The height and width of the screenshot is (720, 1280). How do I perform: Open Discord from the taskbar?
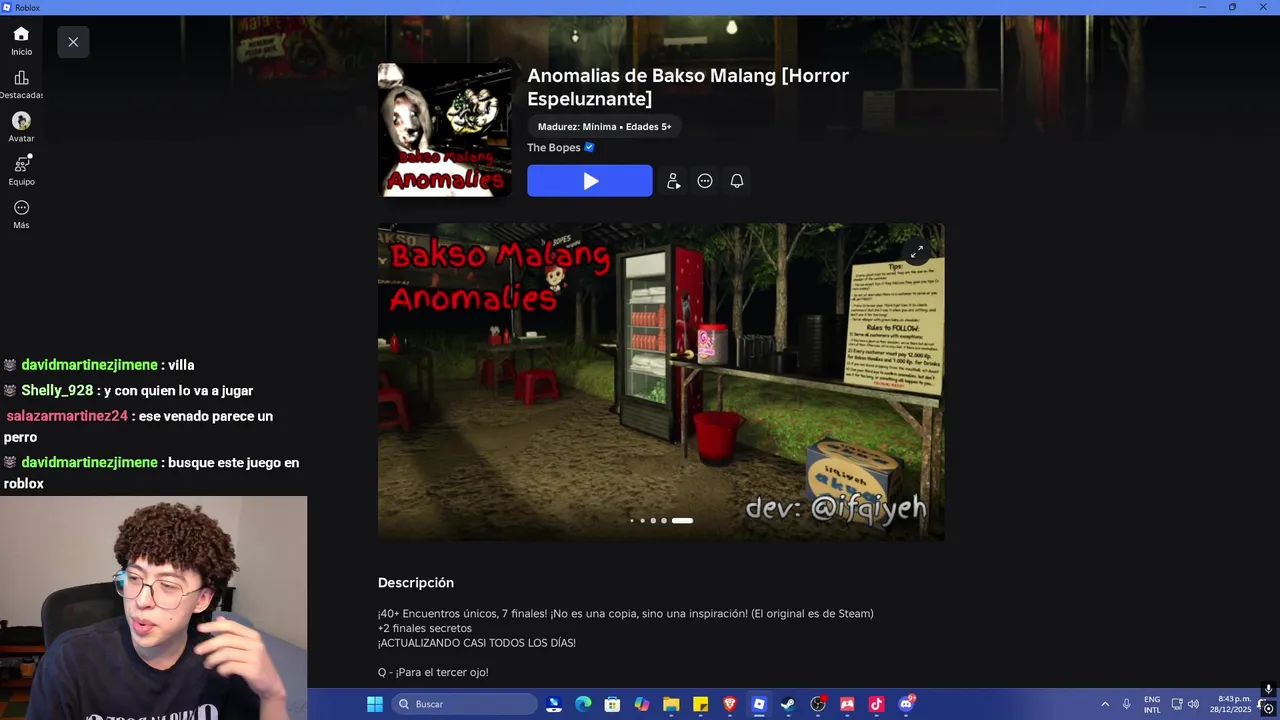click(906, 704)
